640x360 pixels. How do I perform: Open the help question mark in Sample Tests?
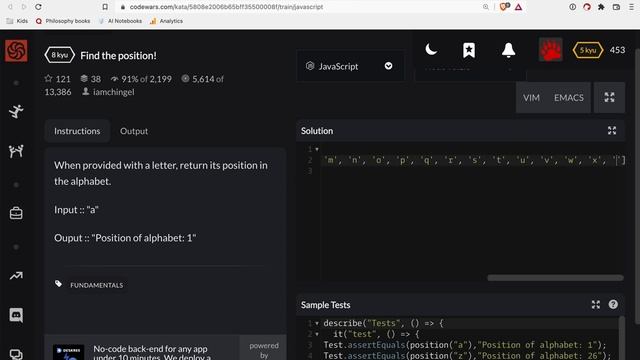[613, 304]
